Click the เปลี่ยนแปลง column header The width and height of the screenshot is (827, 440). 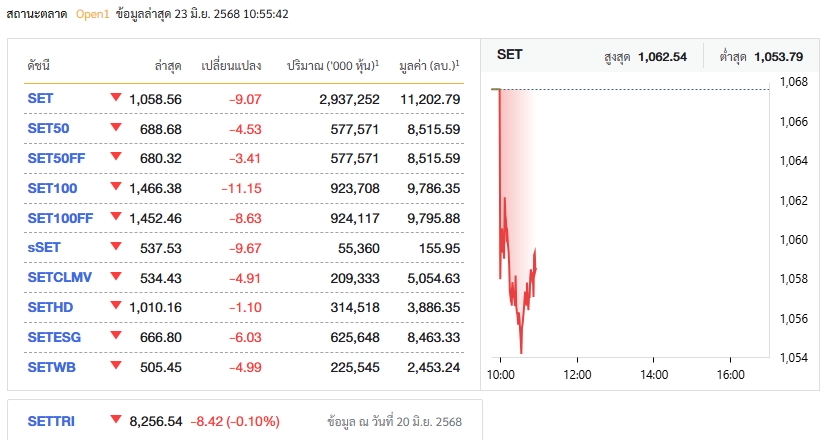[x=231, y=65]
